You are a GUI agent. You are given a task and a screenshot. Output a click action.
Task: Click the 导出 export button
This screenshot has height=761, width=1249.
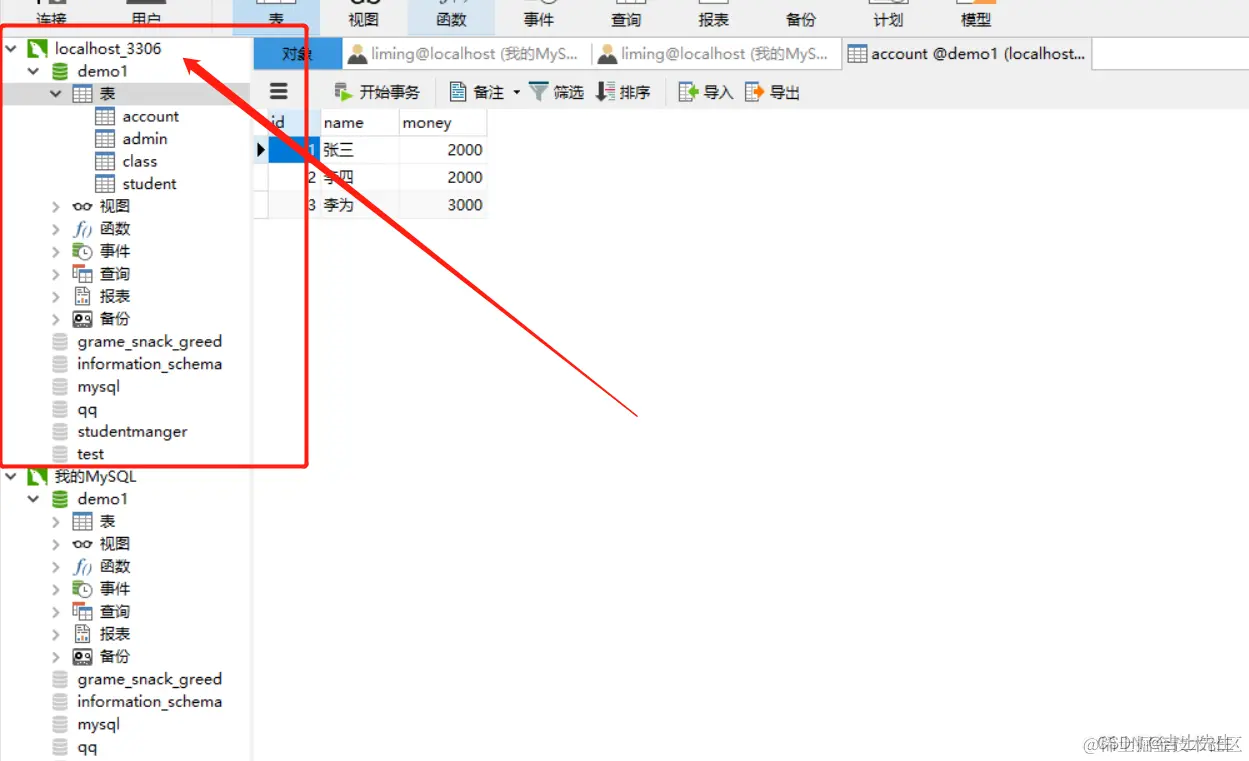773,92
